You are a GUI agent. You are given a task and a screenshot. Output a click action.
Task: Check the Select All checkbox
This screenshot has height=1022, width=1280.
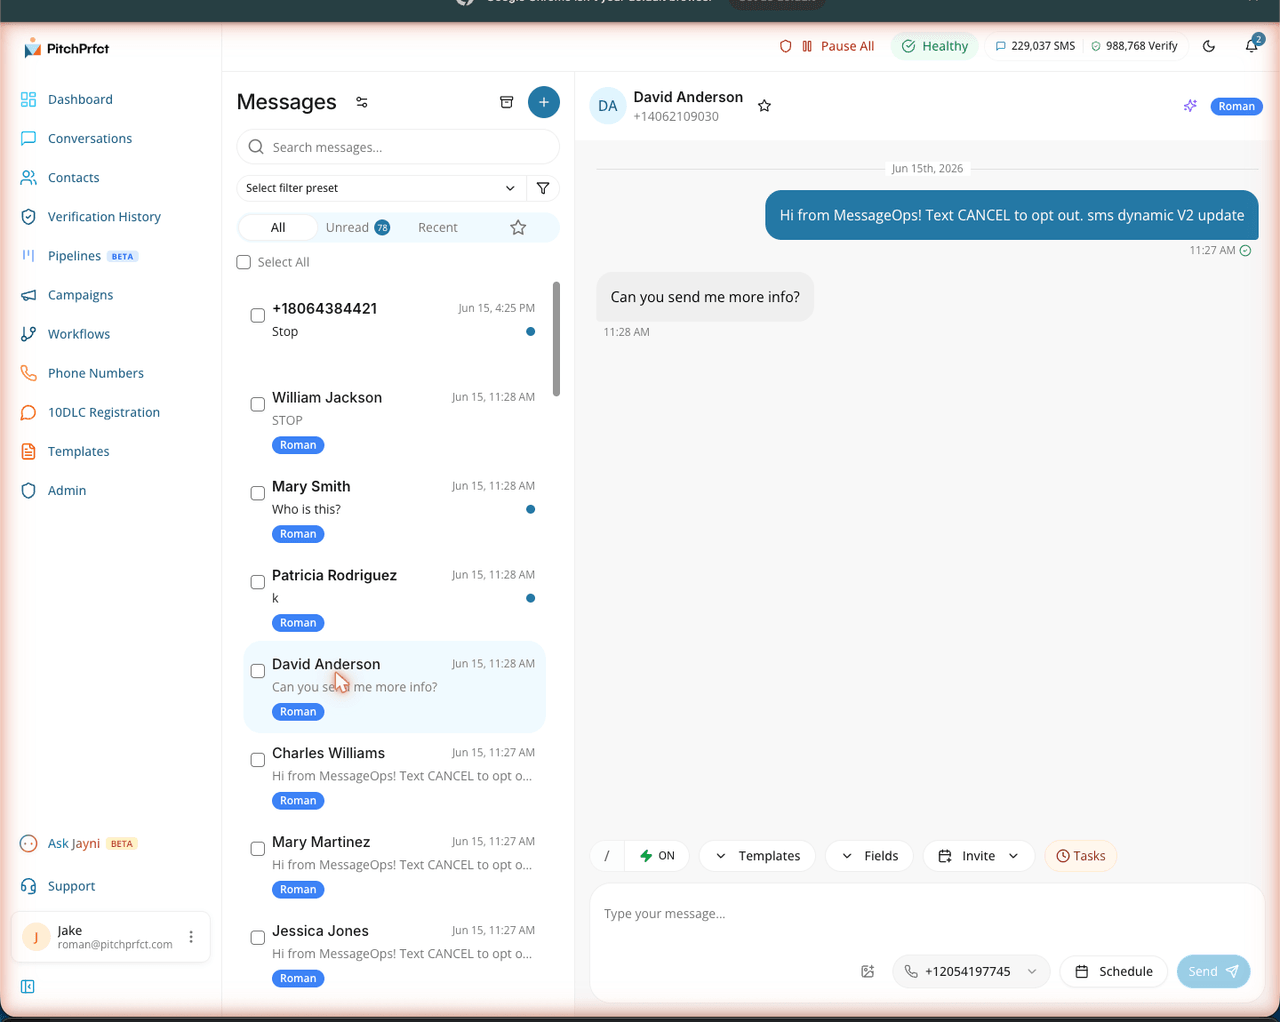coord(243,262)
